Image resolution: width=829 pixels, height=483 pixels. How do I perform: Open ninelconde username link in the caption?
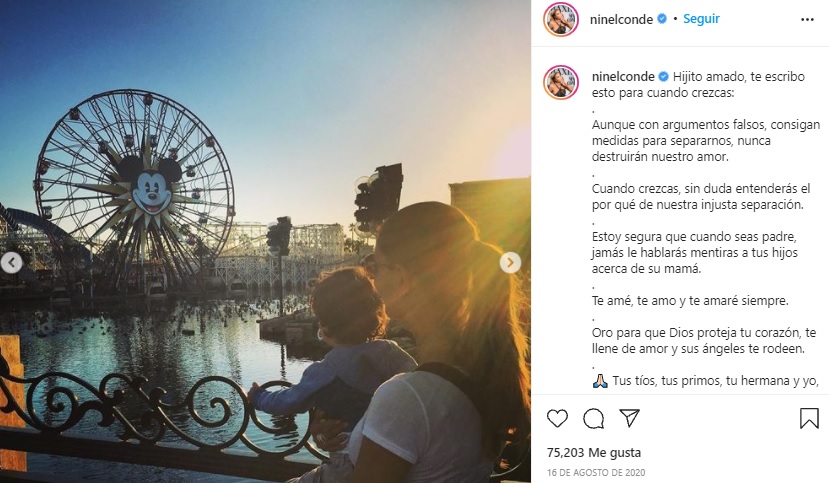coord(623,77)
